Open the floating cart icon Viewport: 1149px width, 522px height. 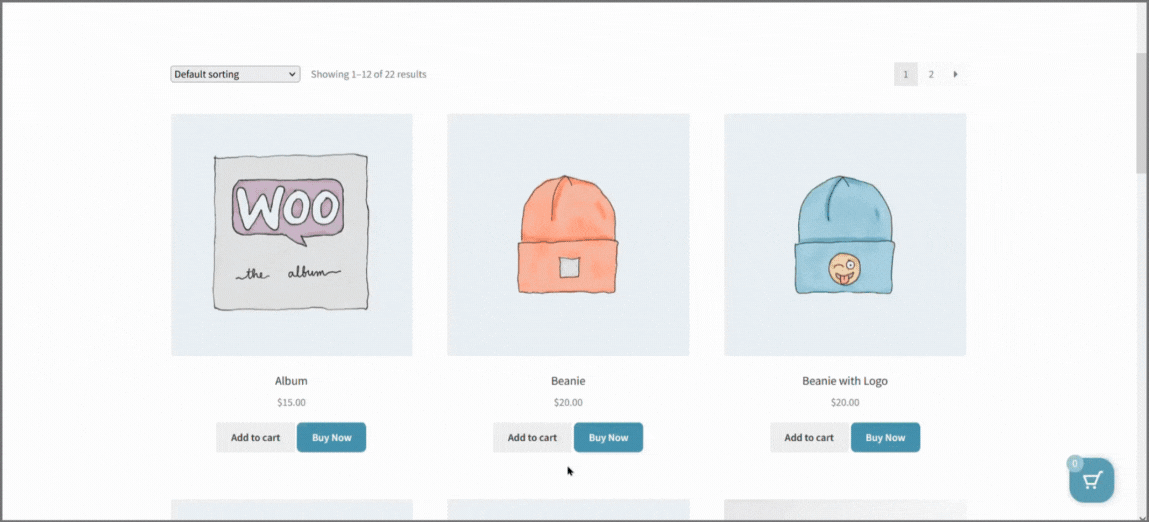1091,480
